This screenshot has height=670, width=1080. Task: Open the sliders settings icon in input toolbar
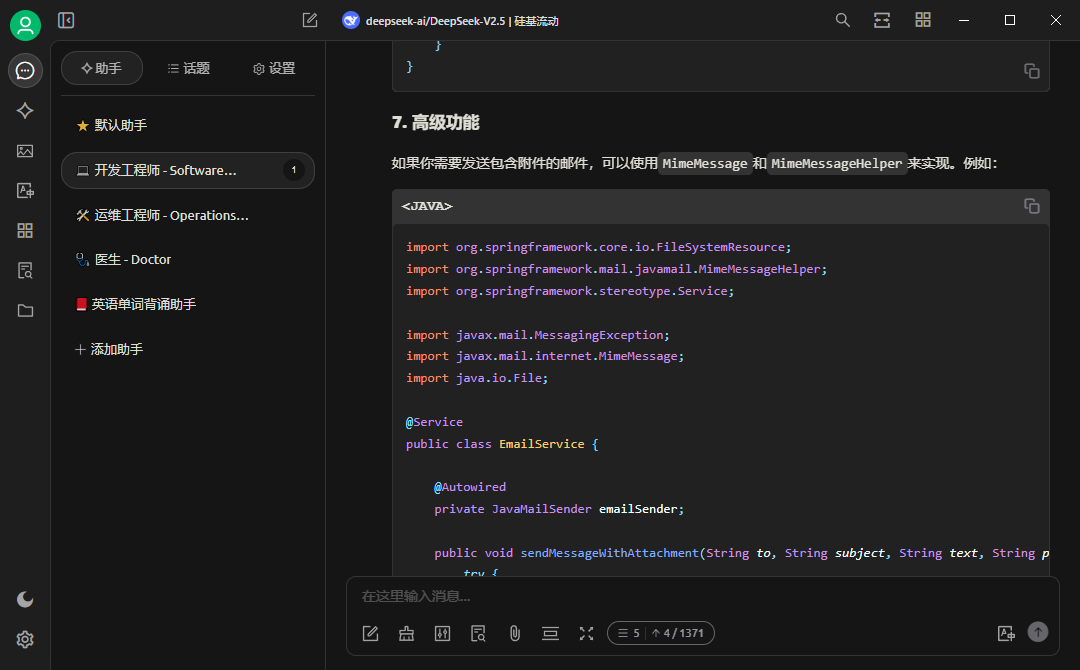442,633
